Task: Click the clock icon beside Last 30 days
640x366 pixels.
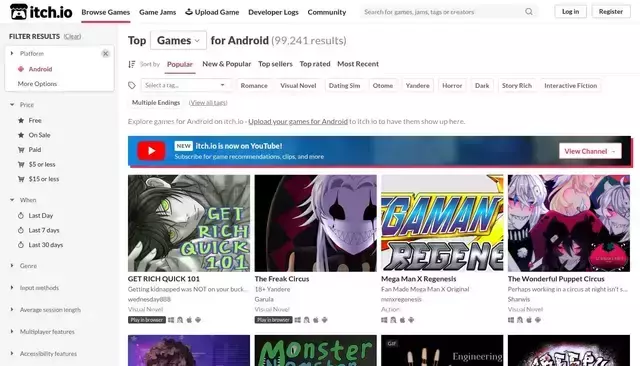Action: pyautogui.click(x=21, y=245)
